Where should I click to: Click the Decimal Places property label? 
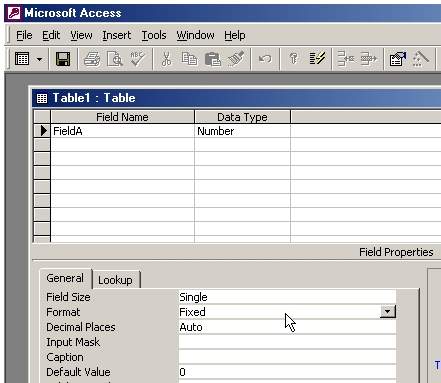tap(81, 327)
